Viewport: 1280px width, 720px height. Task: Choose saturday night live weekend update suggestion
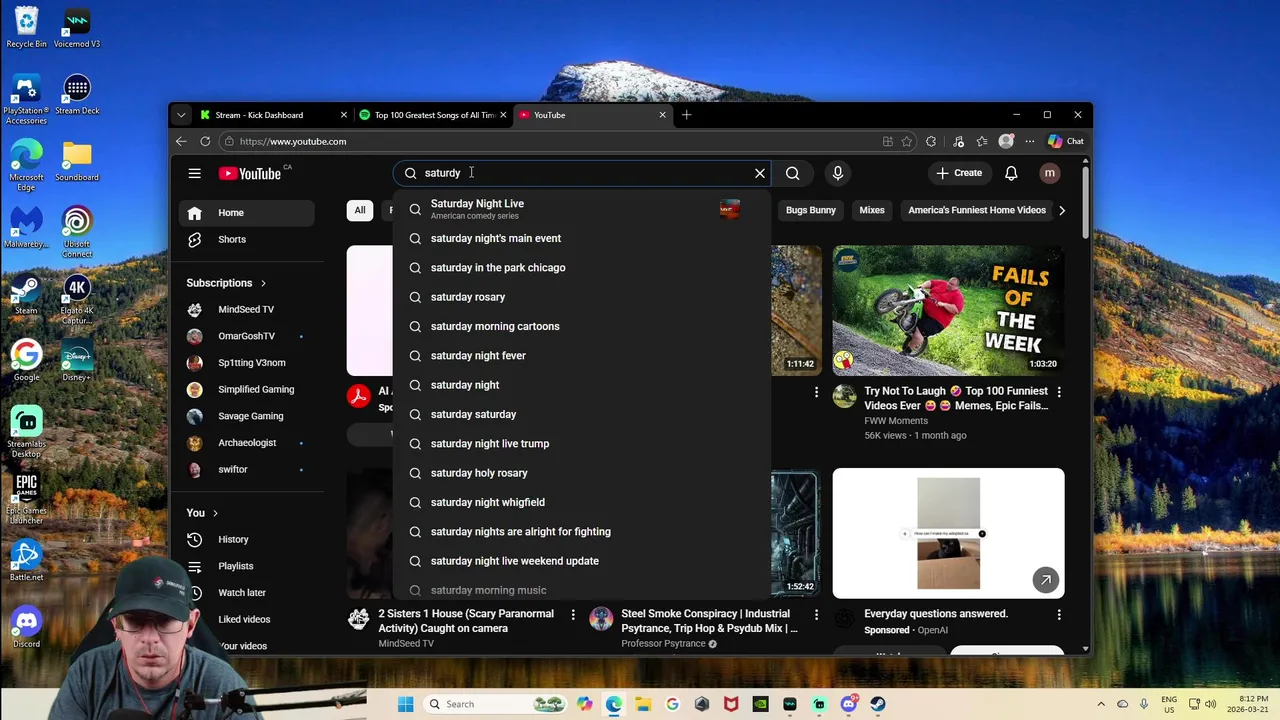click(582, 561)
